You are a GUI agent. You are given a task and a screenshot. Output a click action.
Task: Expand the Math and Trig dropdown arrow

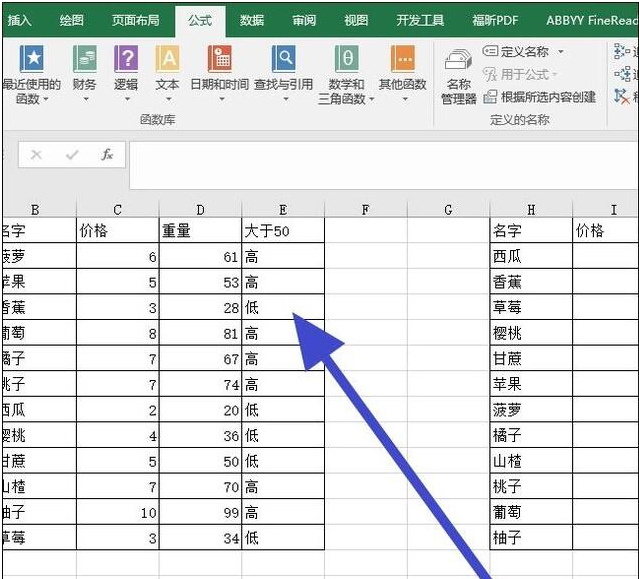(371, 99)
